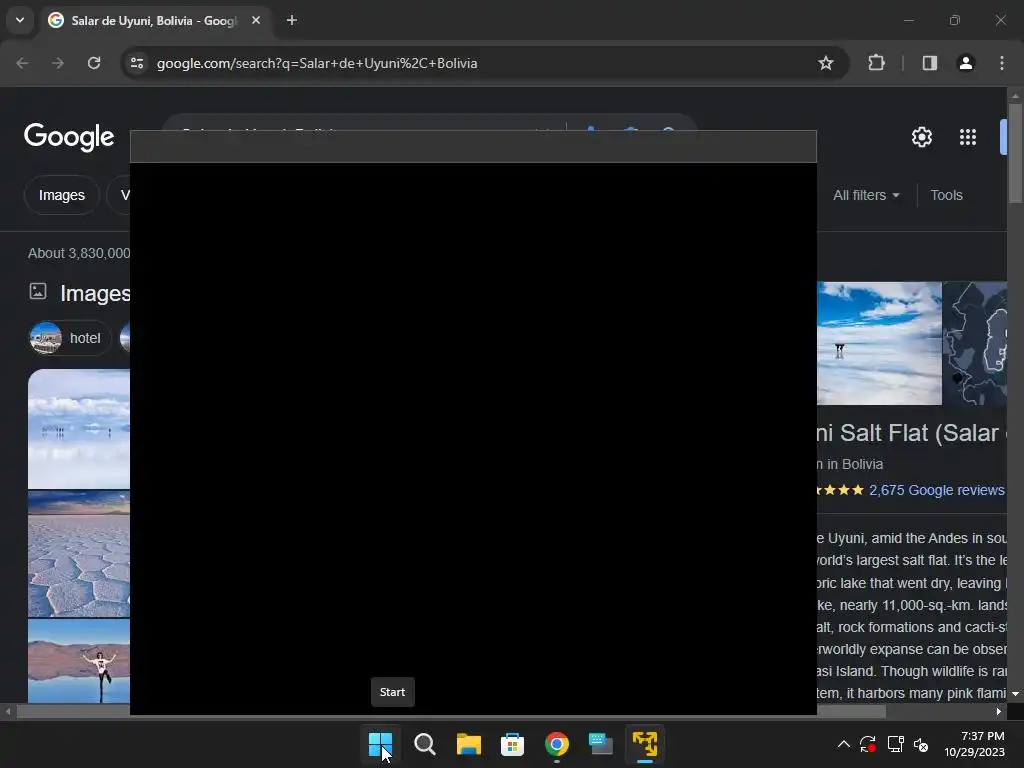
Task: Click the horizontal scroll-right arrow
Action: coord(999,711)
